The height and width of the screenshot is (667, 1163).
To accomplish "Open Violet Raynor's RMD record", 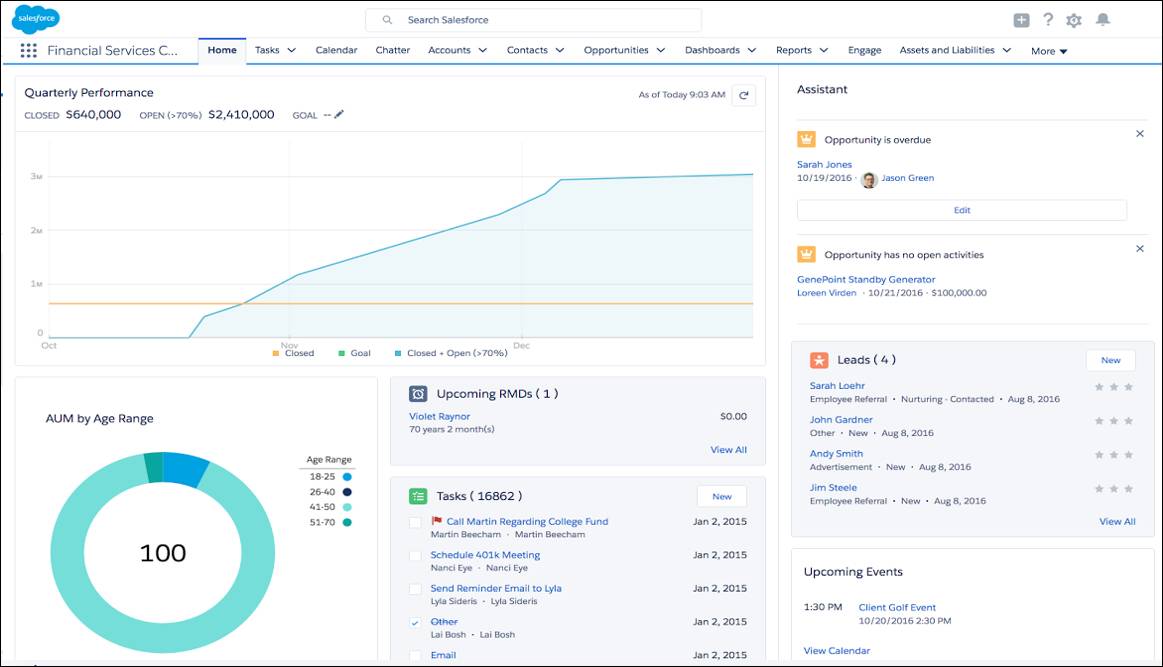I will (x=439, y=417).
